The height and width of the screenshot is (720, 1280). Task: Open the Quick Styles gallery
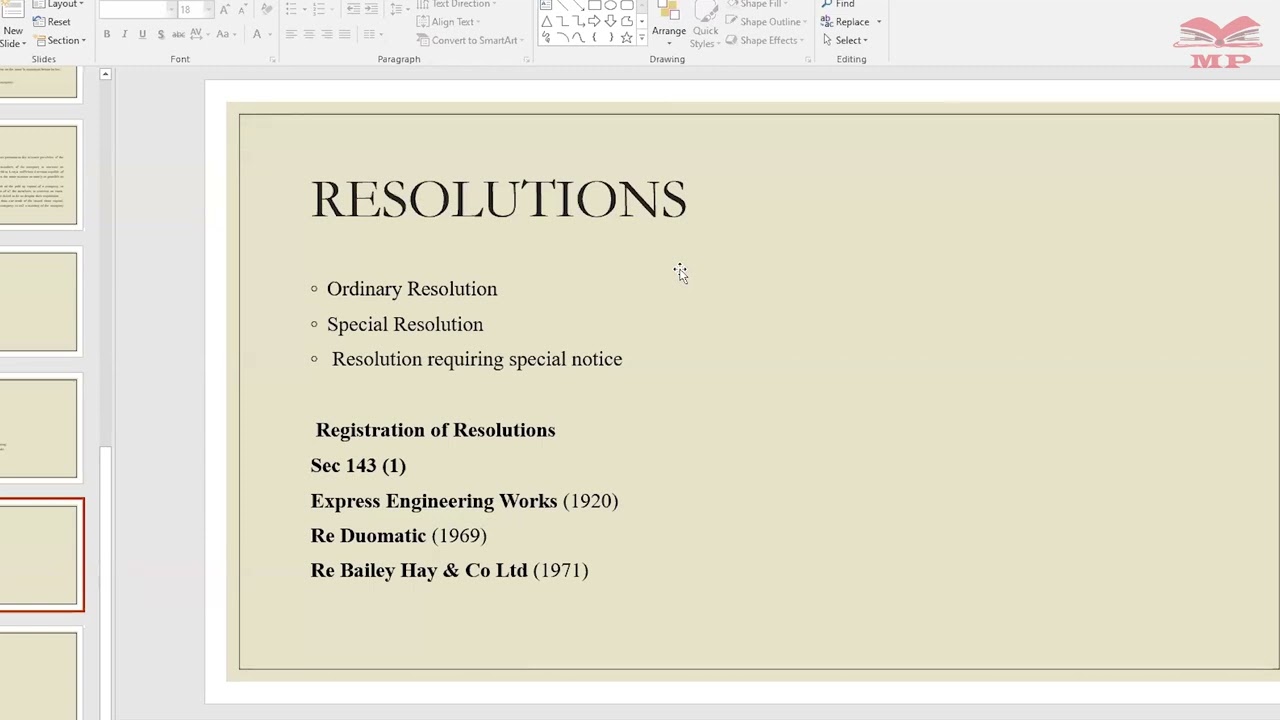pos(705,25)
